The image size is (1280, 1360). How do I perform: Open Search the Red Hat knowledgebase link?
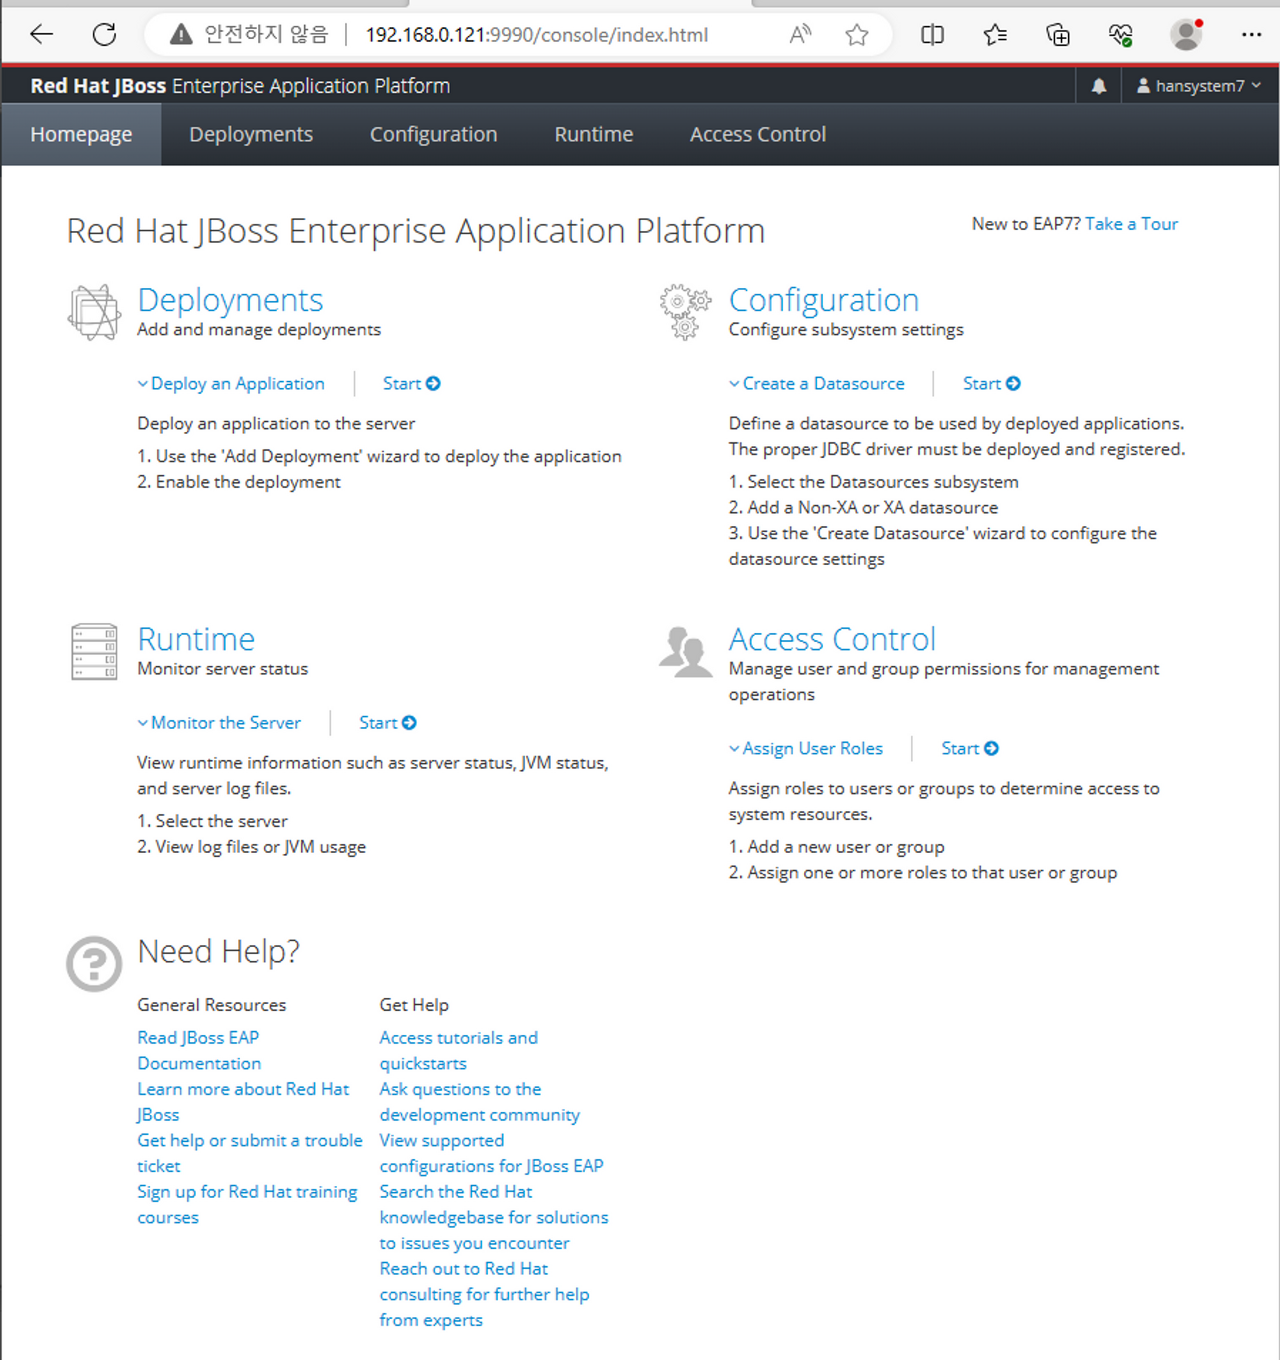click(494, 1217)
